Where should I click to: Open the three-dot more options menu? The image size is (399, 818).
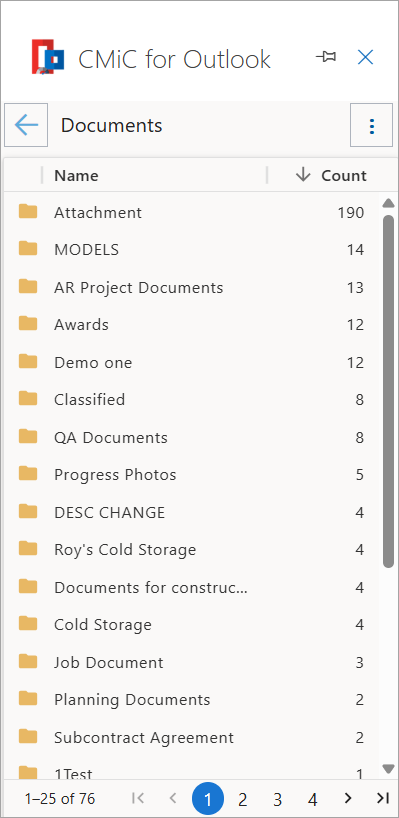coord(371,125)
